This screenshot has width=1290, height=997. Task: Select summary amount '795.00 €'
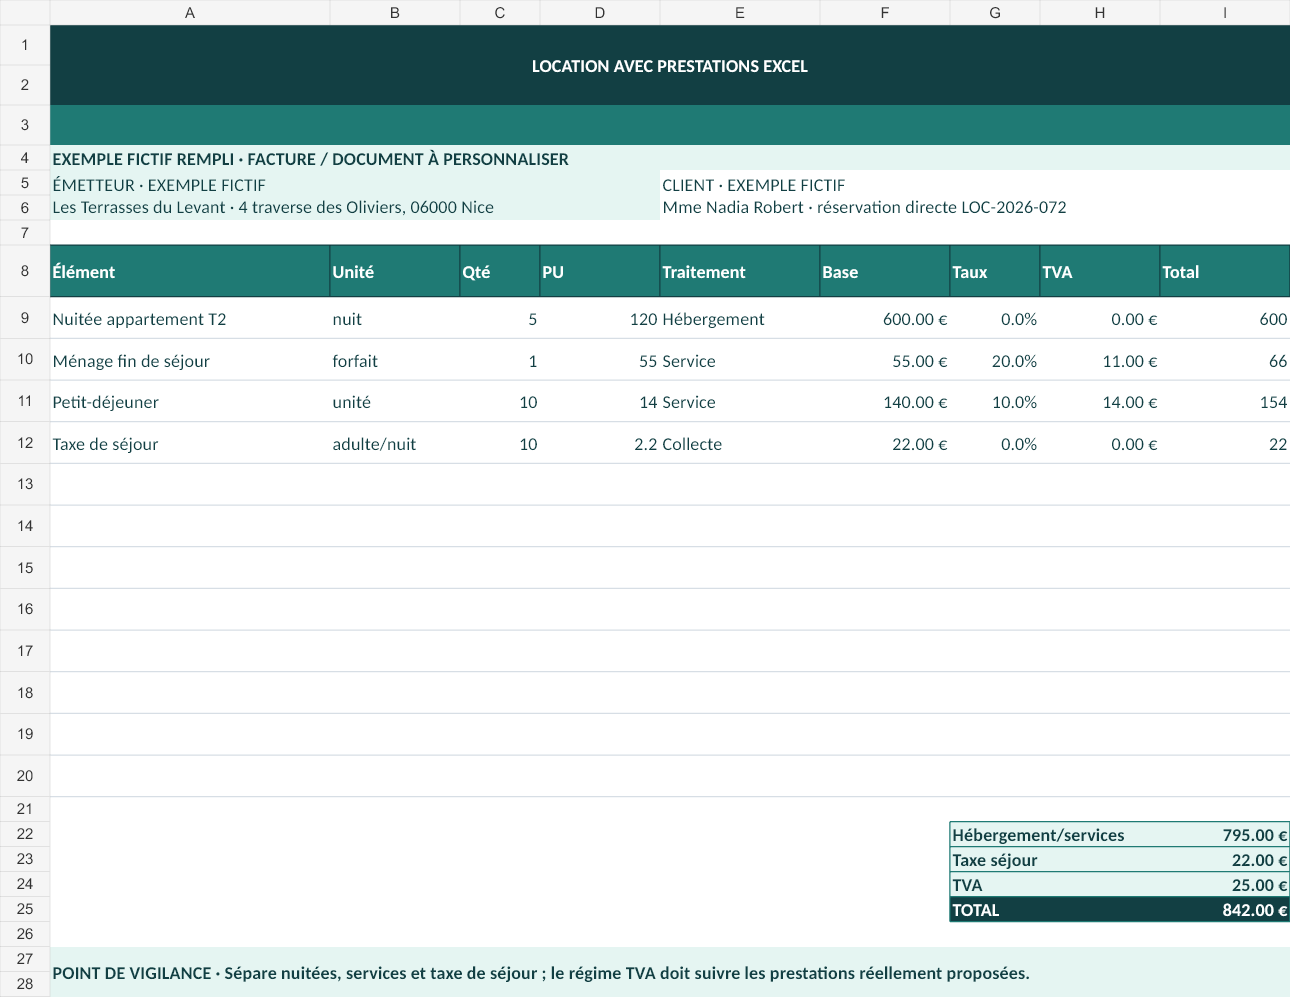[x=1225, y=834]
